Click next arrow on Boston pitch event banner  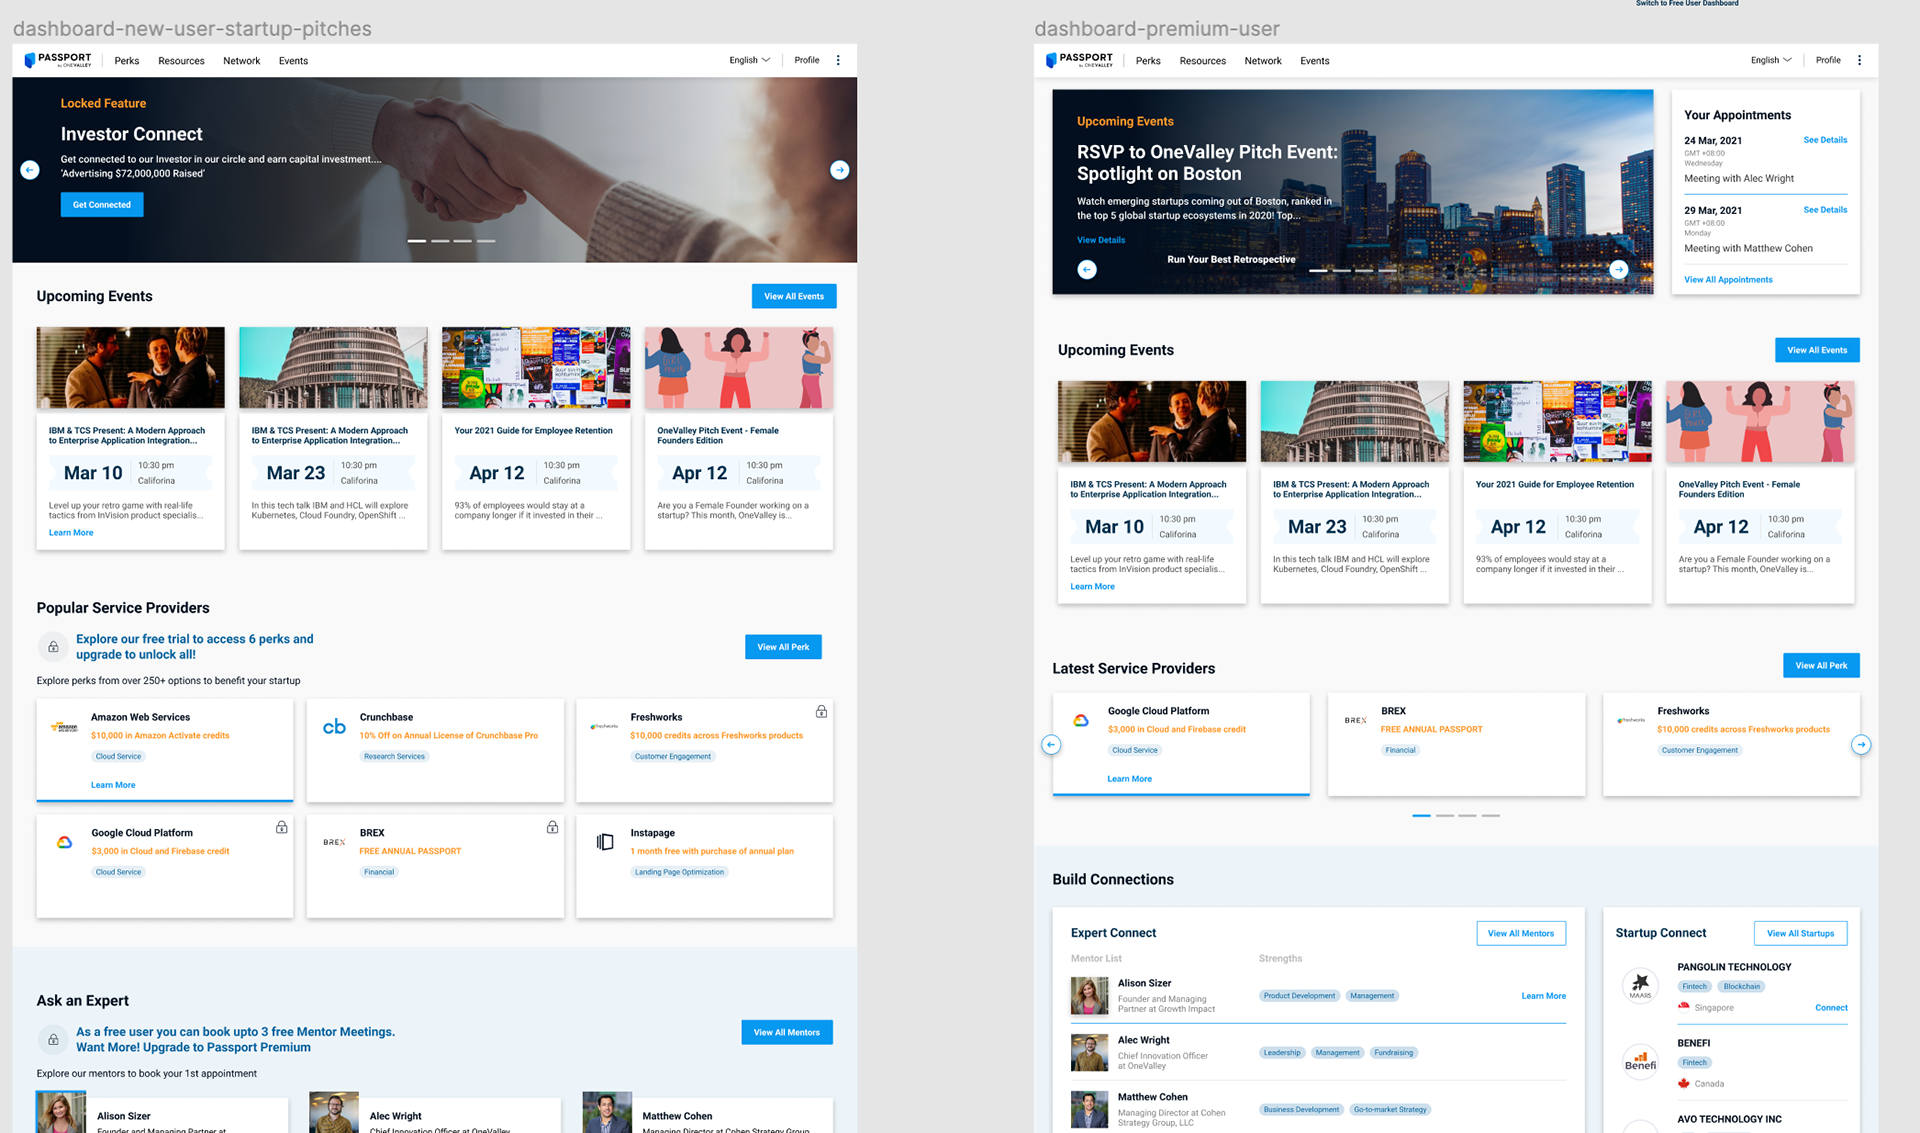[x=1618, y=269]
